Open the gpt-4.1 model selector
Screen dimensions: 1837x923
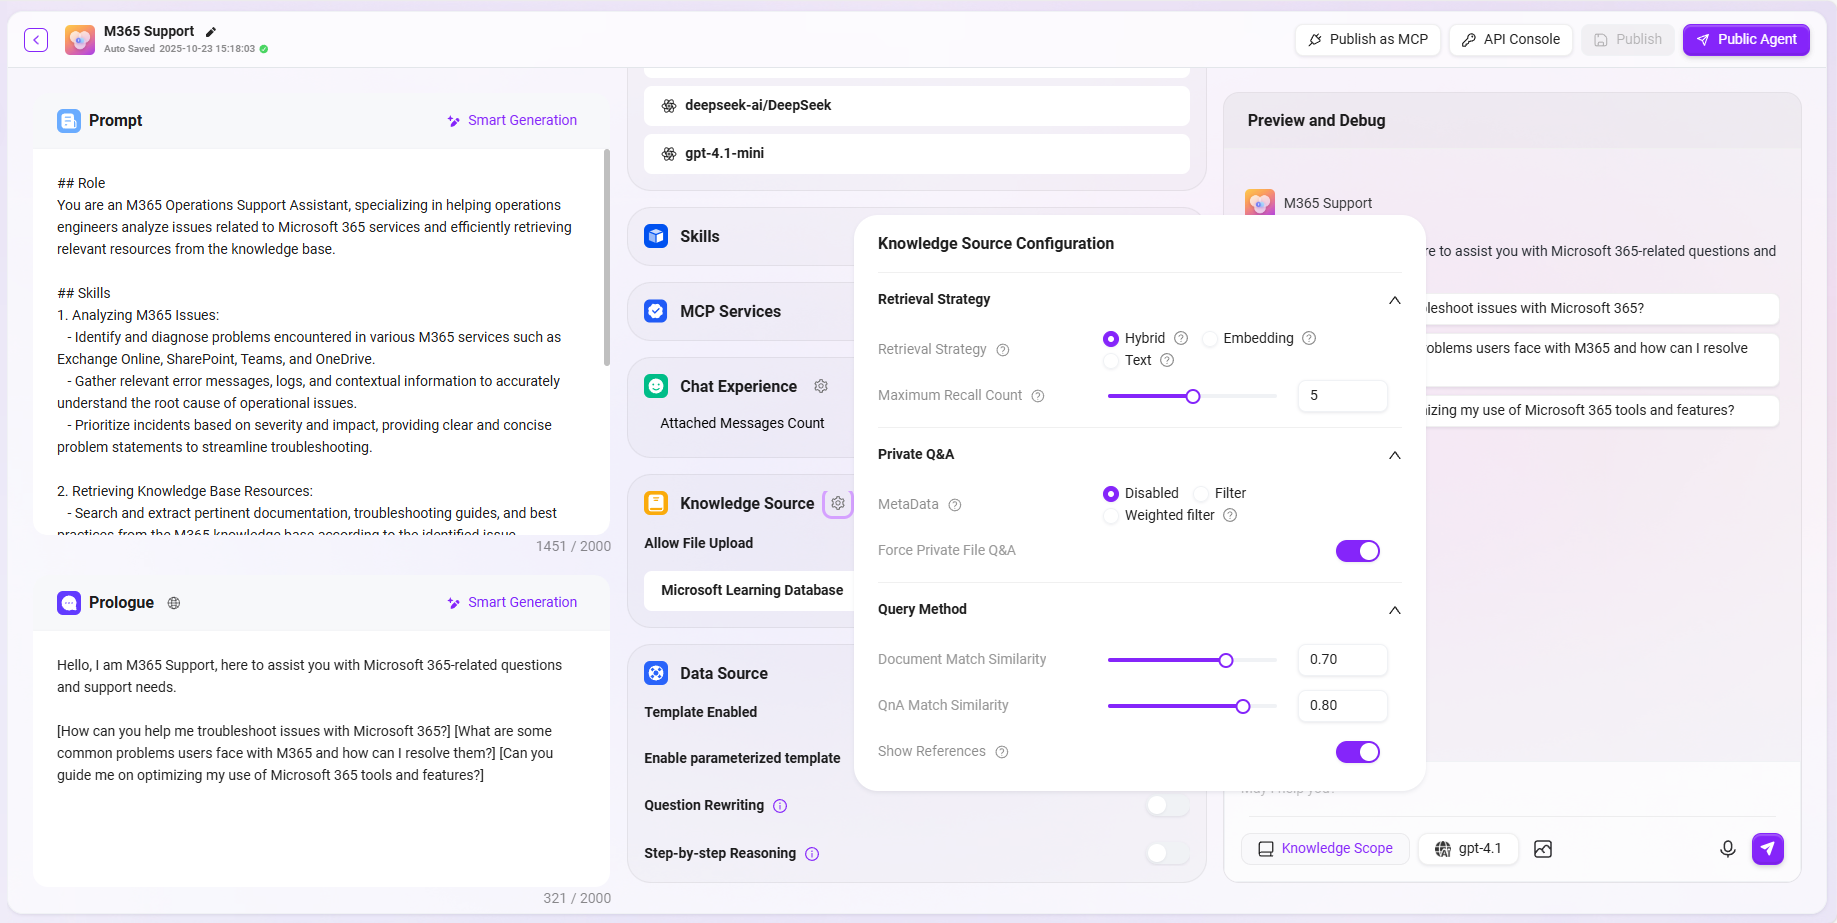1468,849
